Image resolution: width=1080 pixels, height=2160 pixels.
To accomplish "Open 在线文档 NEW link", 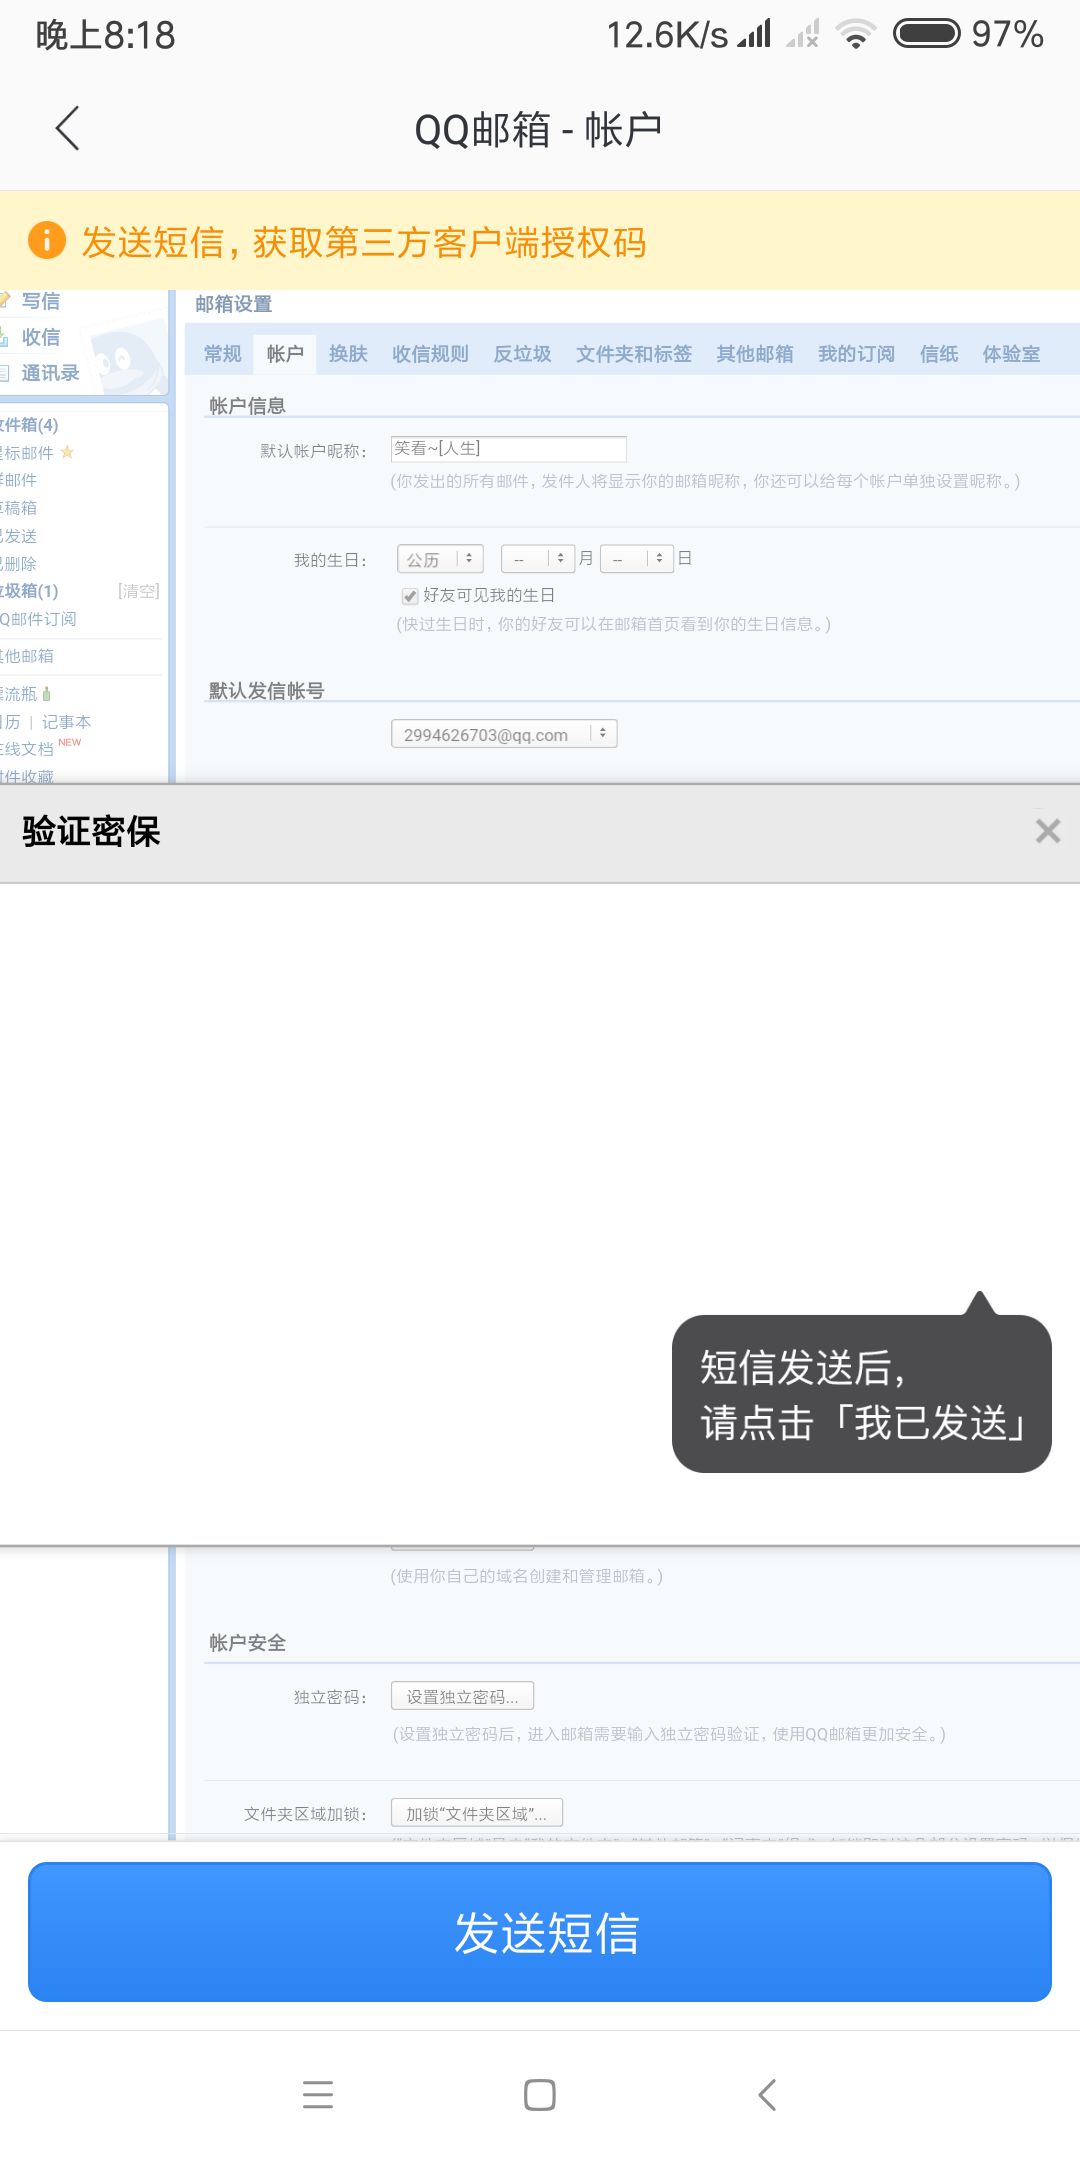I will click(27, 748).
